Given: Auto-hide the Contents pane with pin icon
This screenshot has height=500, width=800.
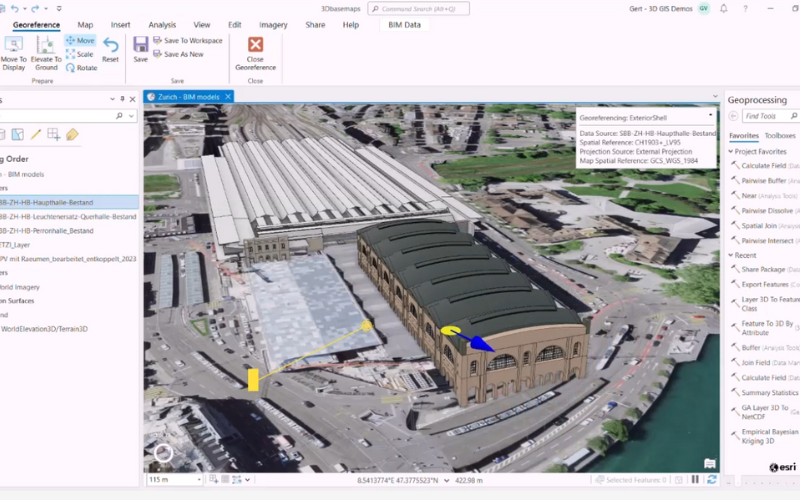Looking at the screenshot, I should (123, 99).
